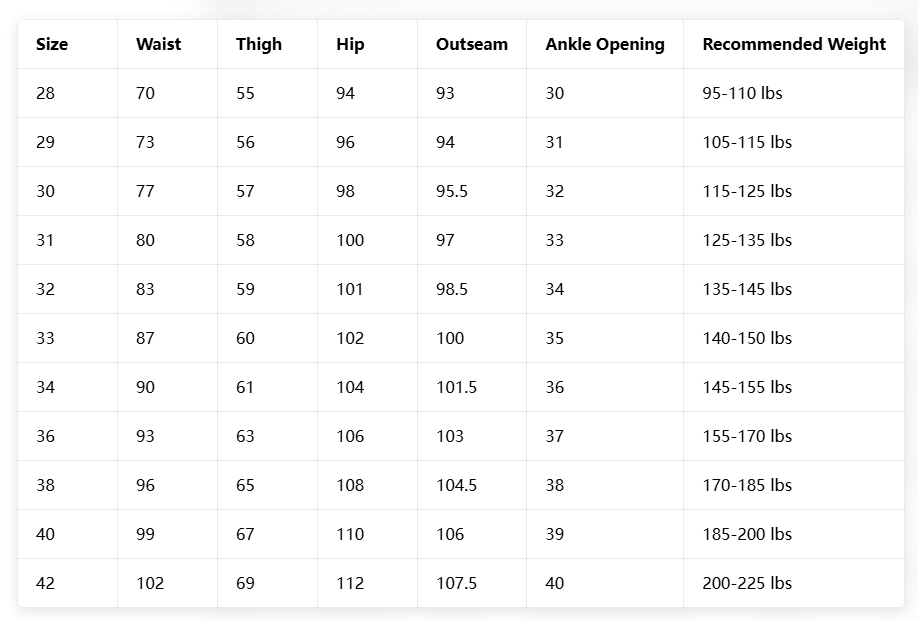Select the hip value 112
918x620 pixels.
350,583
